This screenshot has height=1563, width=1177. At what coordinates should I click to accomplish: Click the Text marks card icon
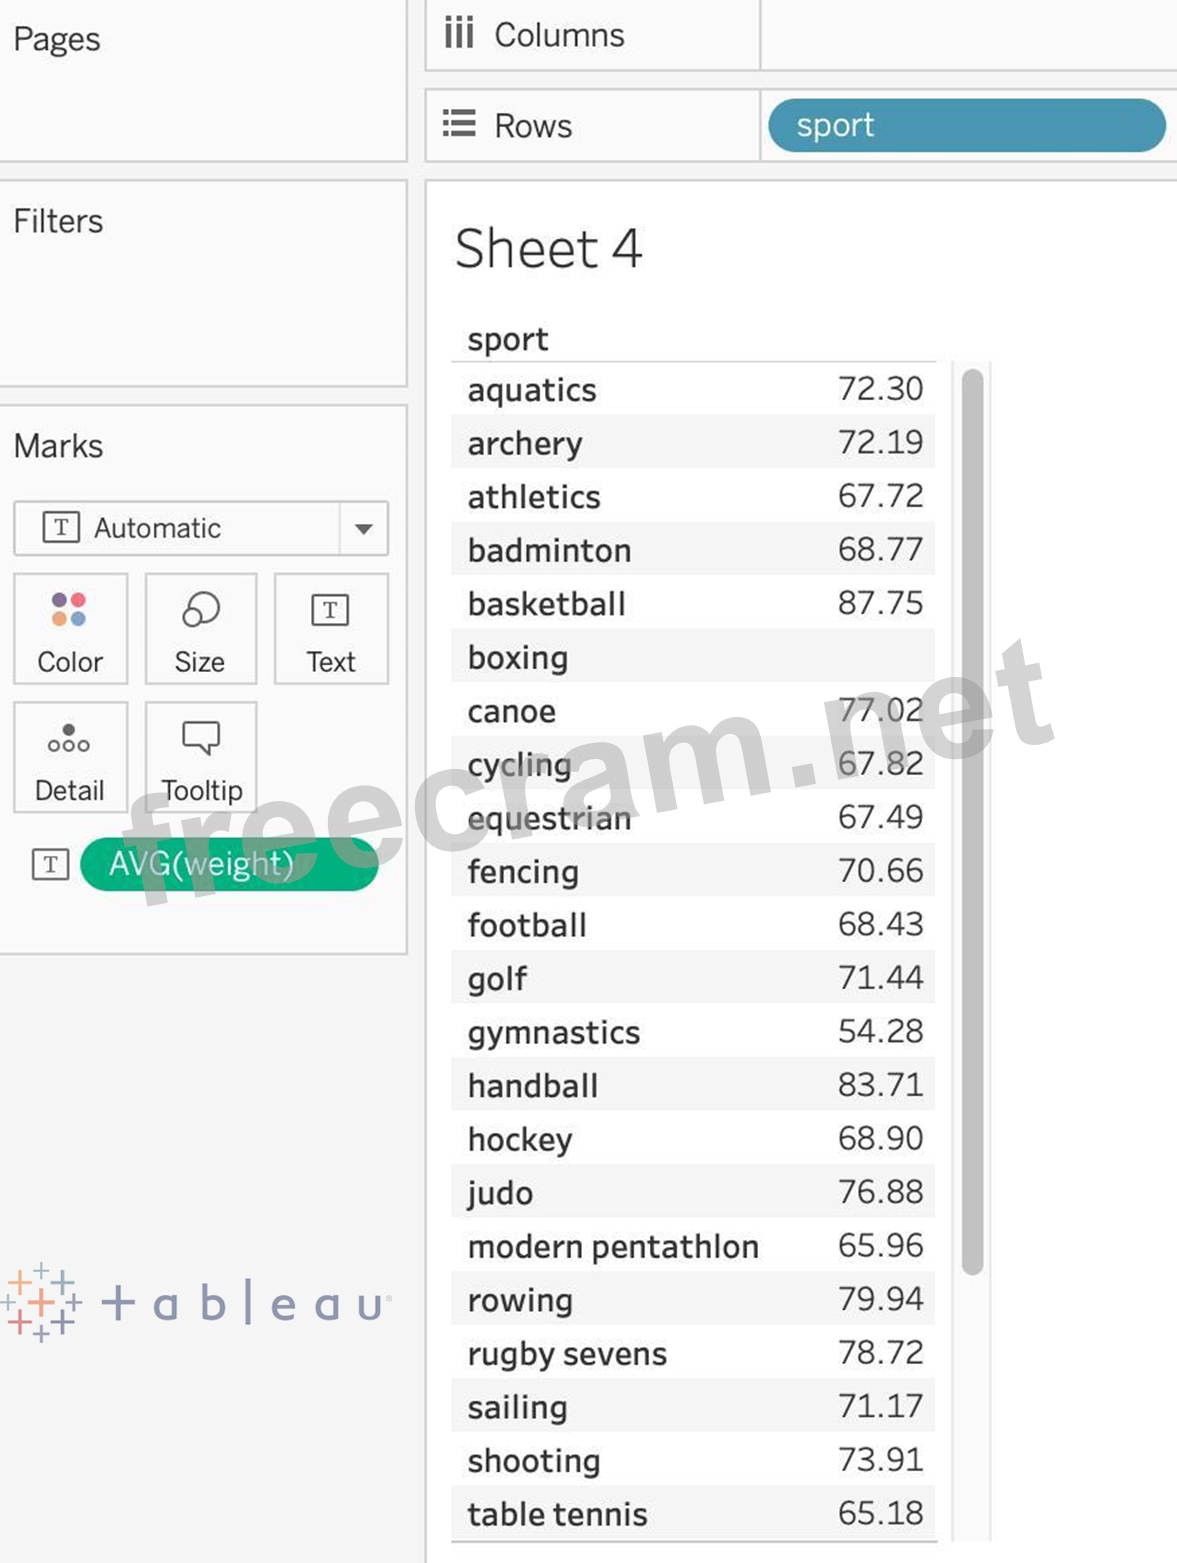[x=330, y=610]
